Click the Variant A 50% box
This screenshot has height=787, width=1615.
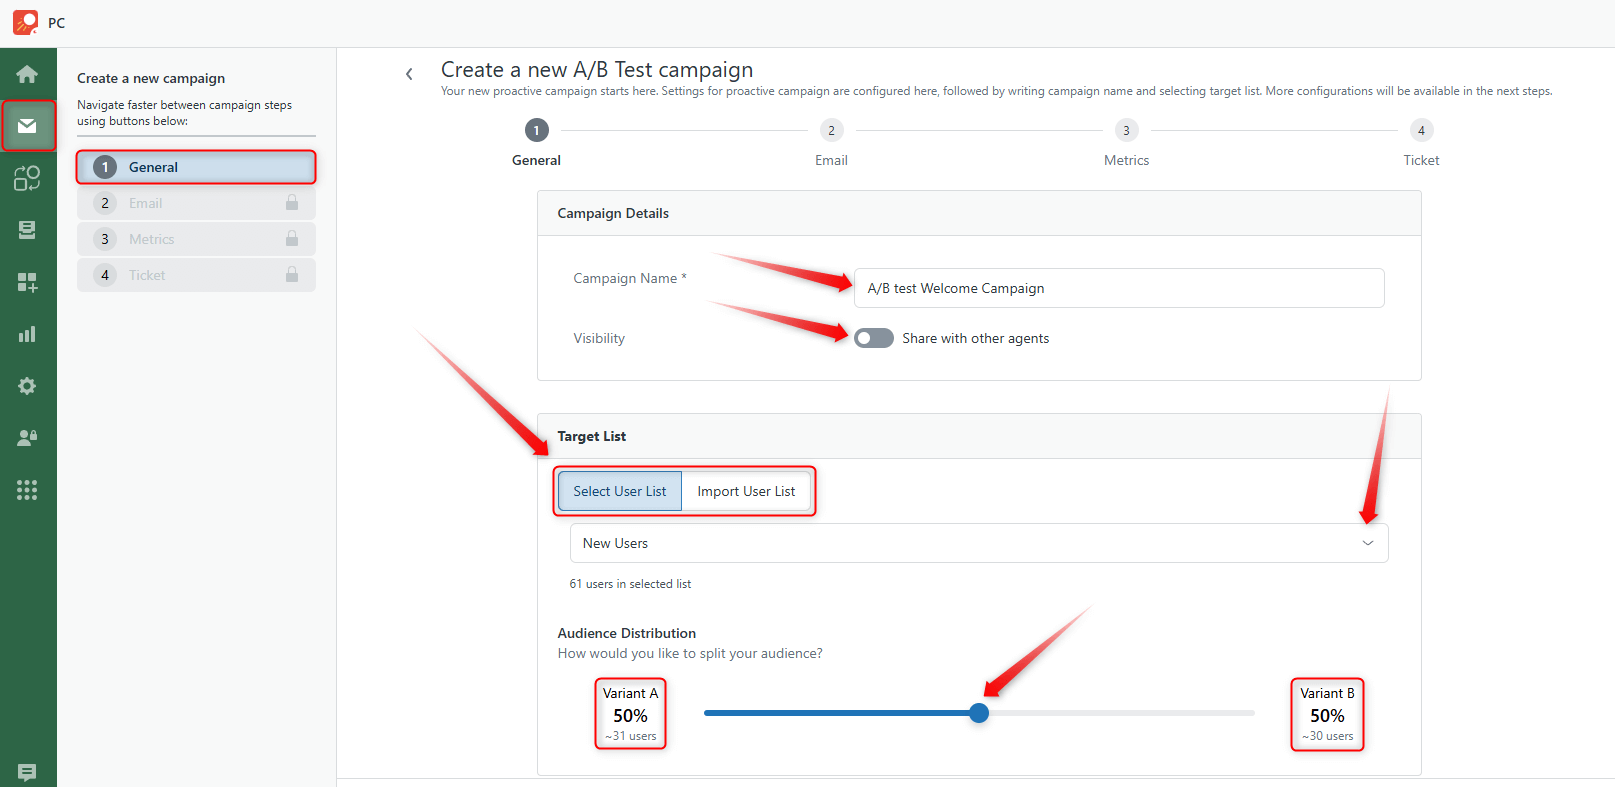coord(630,714)
